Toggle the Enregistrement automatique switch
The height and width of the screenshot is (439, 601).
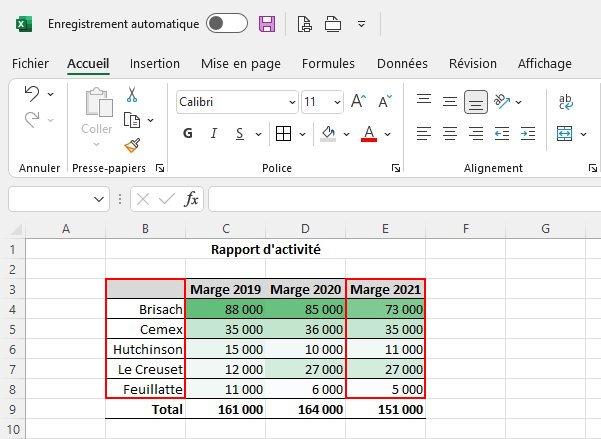click(226, 24)
